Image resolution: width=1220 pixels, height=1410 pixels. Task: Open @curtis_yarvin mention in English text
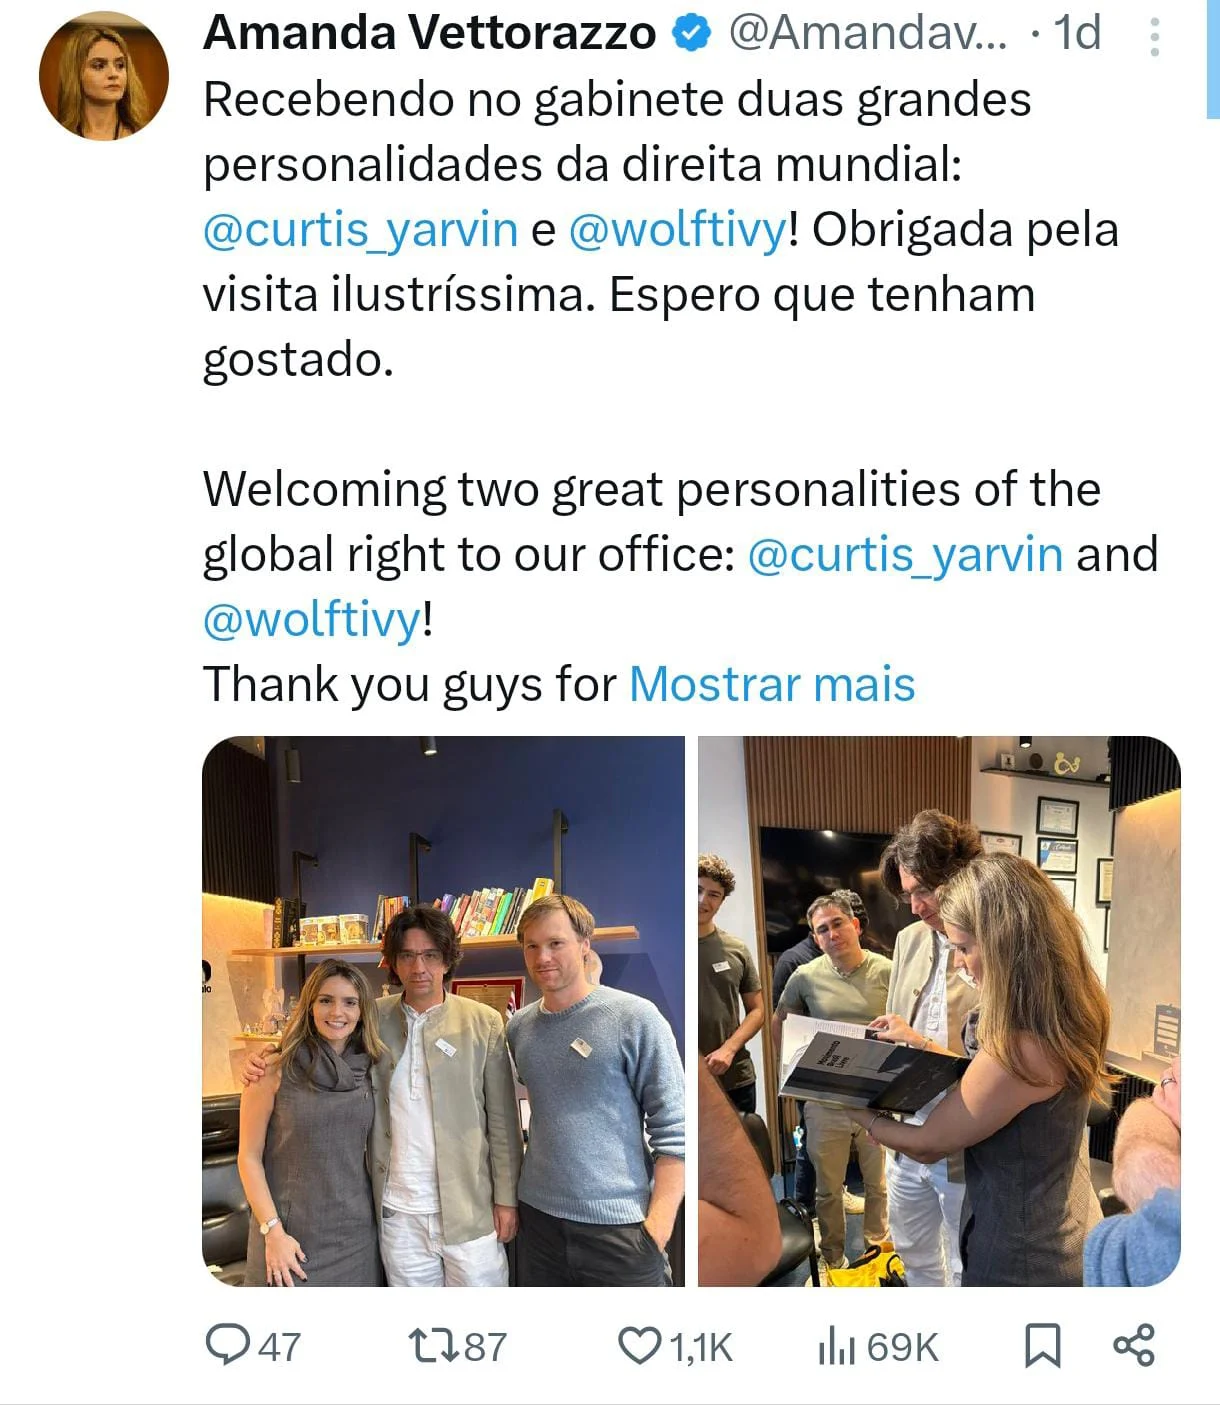(x=905, y=555)
